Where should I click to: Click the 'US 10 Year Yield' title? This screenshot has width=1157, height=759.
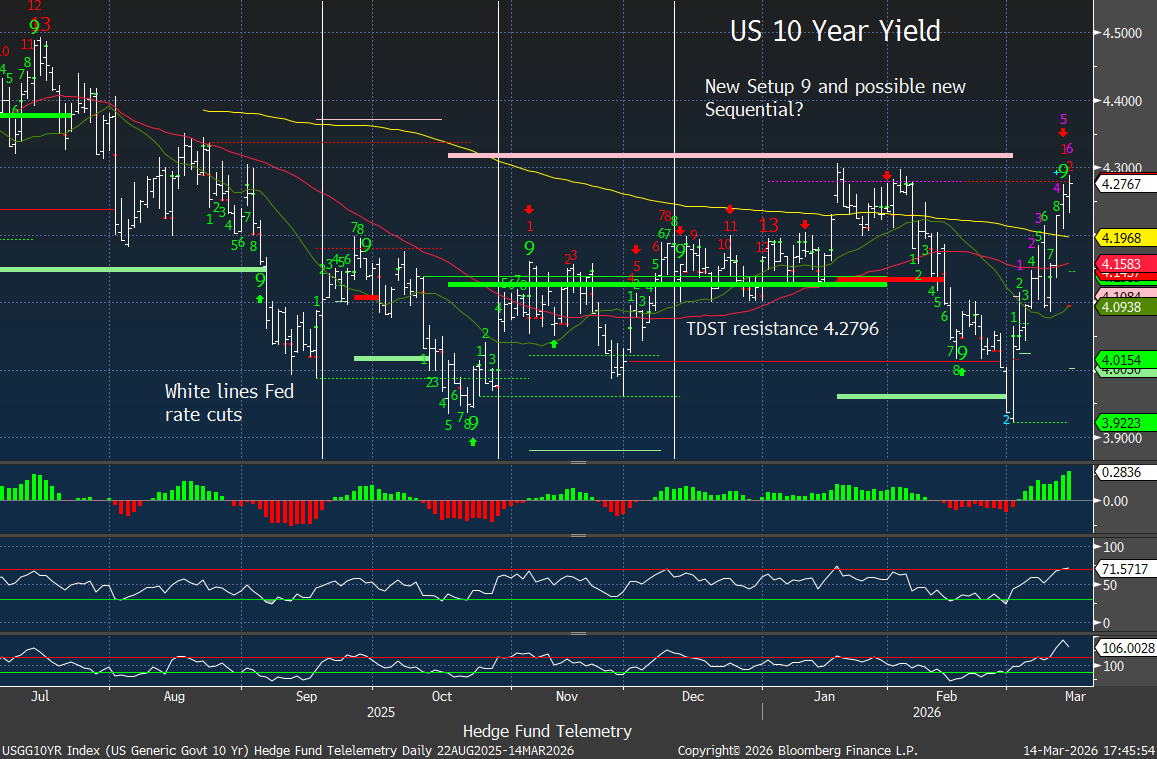835,31
